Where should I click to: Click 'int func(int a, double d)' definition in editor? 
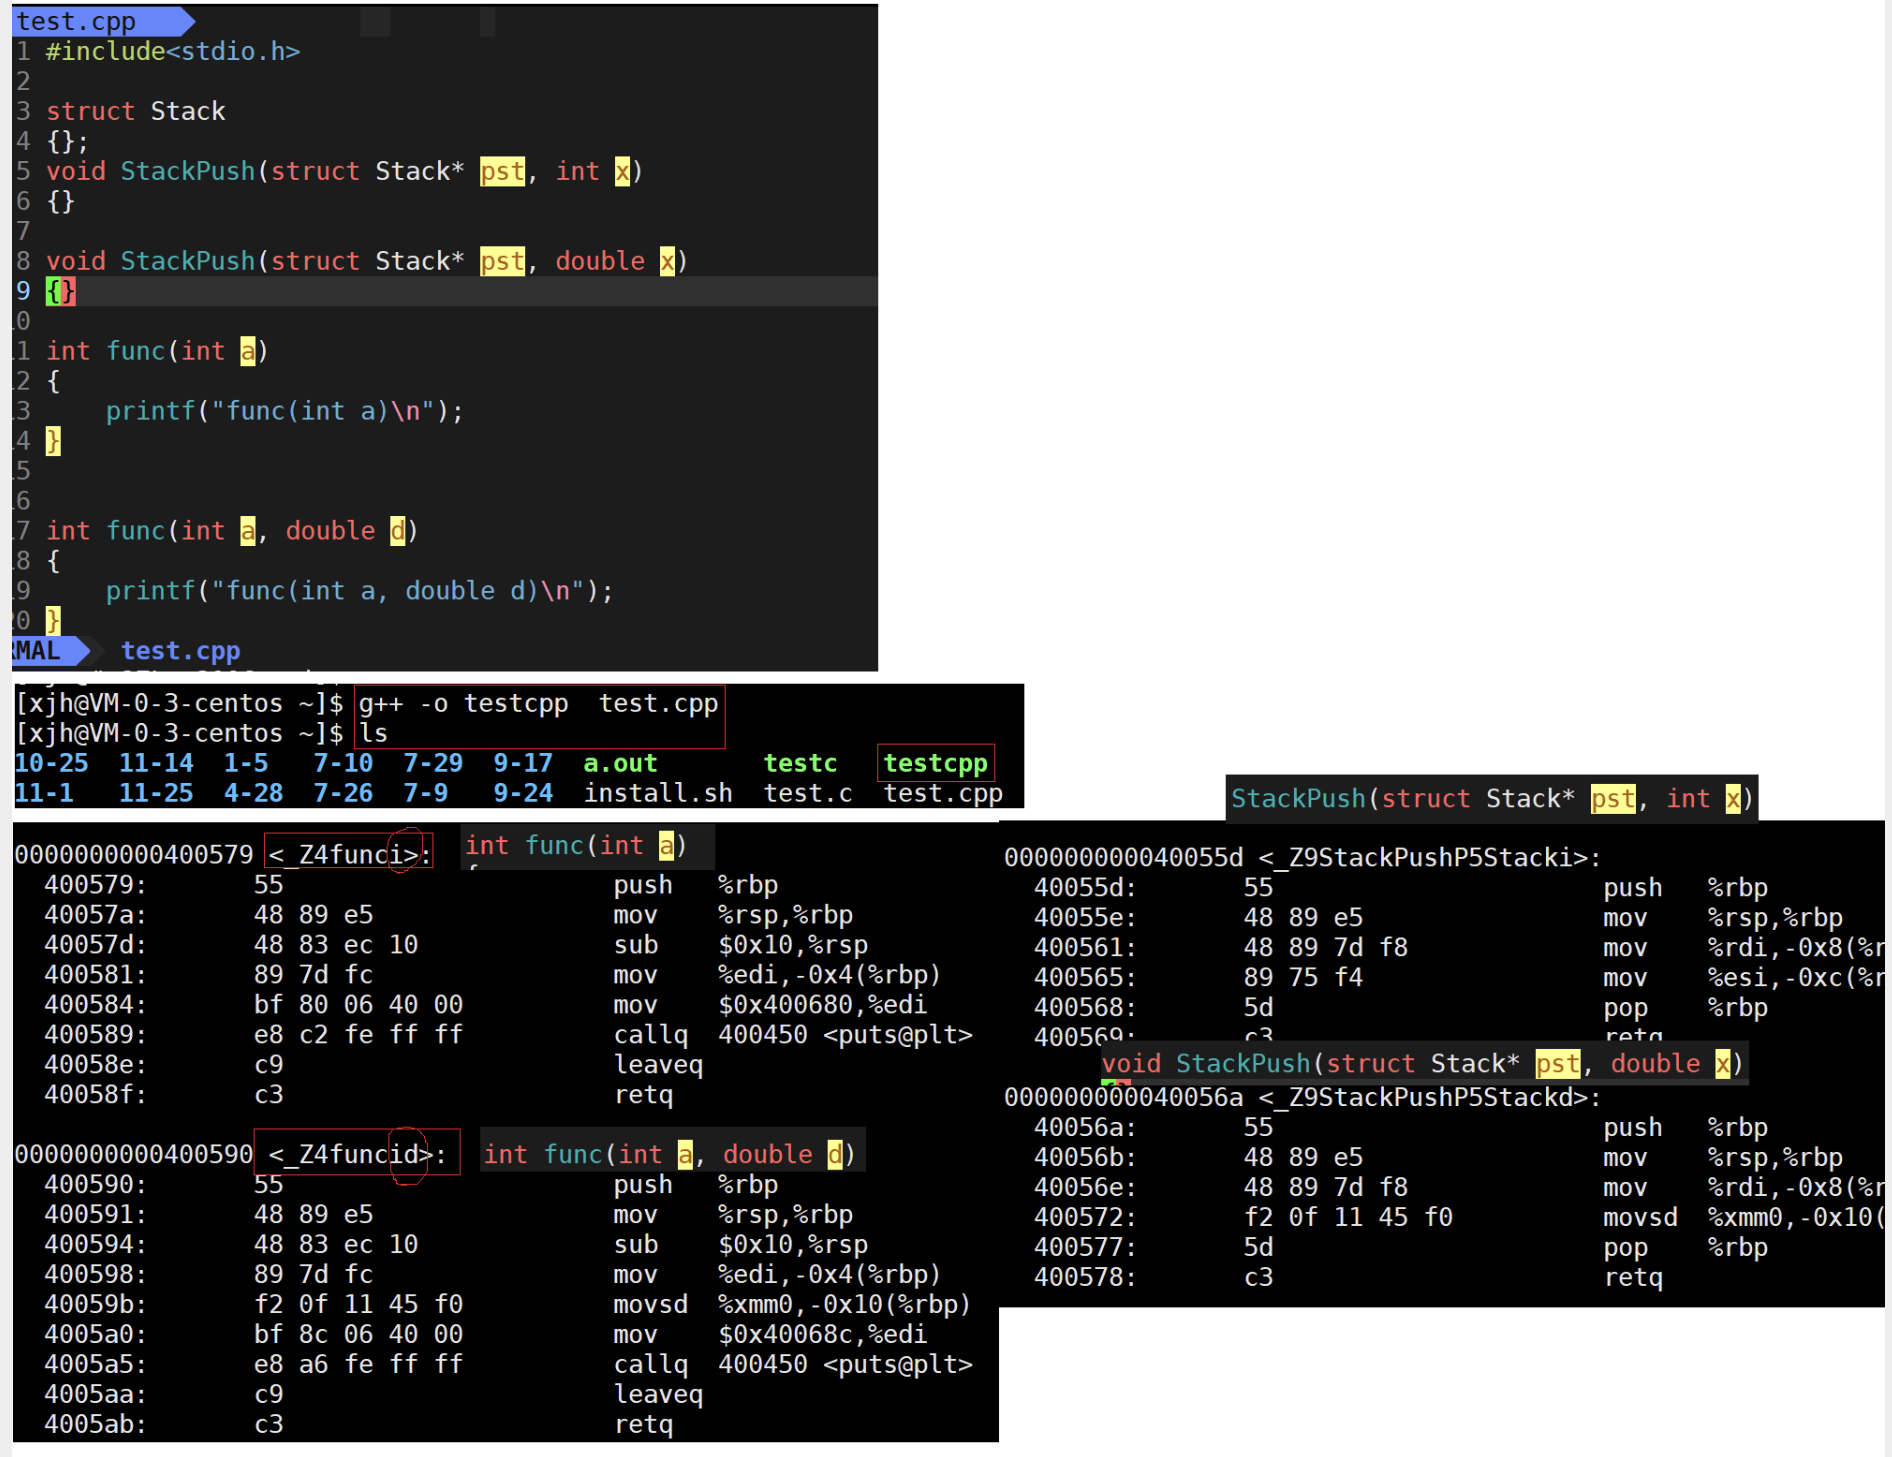click(x=232, y=531)
